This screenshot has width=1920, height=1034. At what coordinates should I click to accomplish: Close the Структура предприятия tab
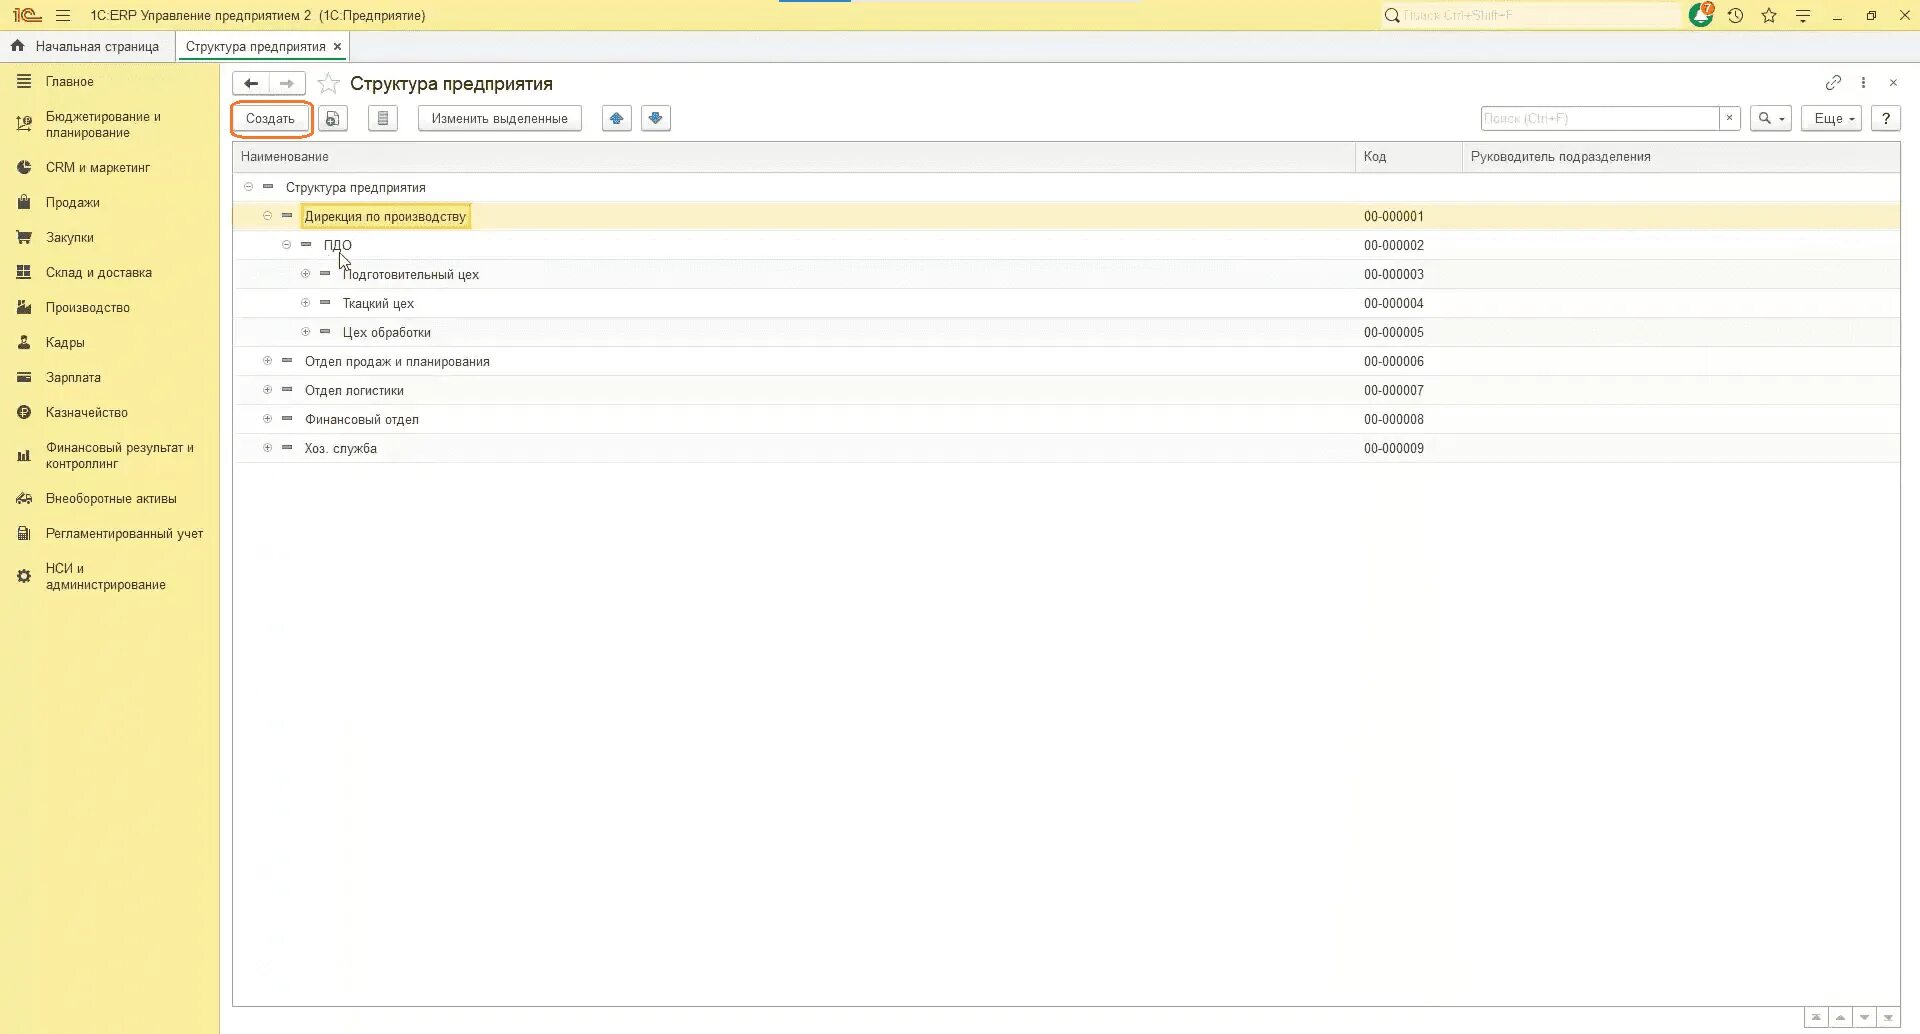coord(338,46)
